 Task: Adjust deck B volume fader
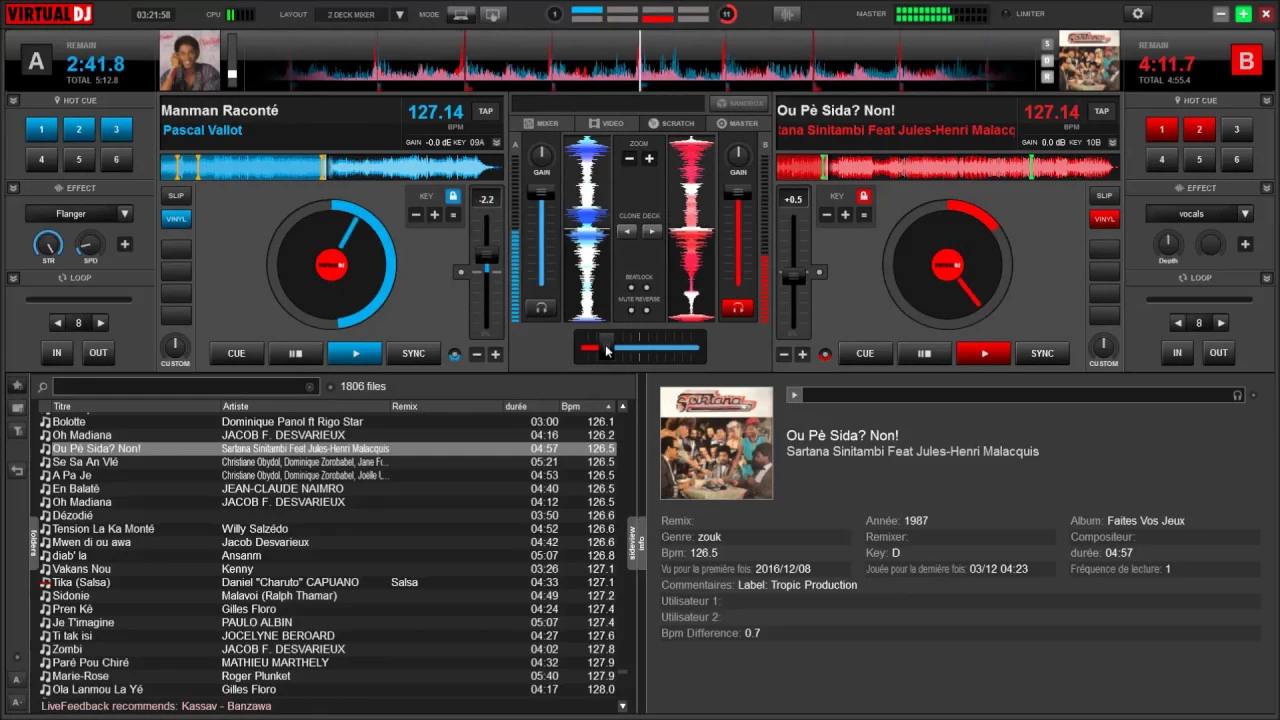pos(738,191)
